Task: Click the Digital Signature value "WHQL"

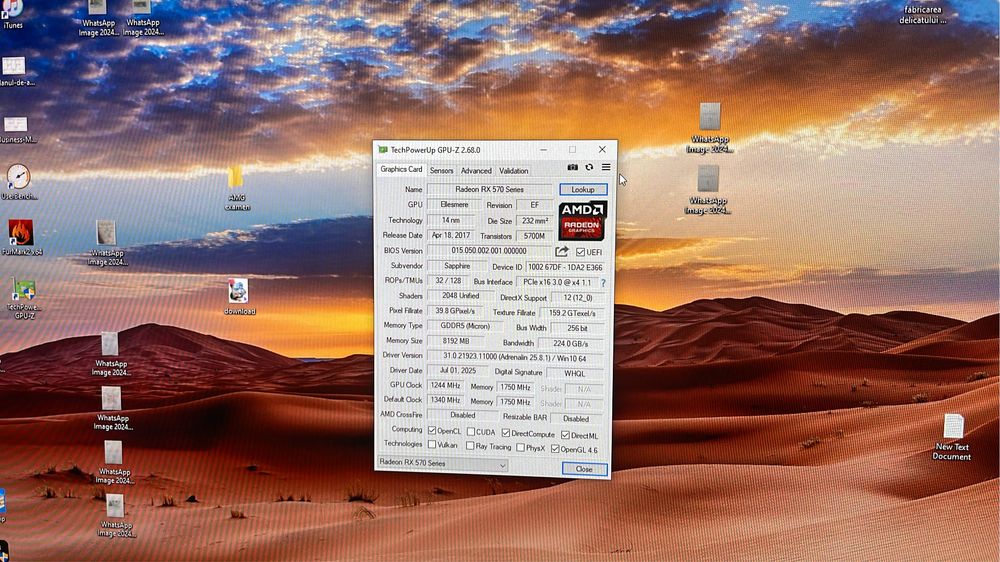Action: coord(575,374)
